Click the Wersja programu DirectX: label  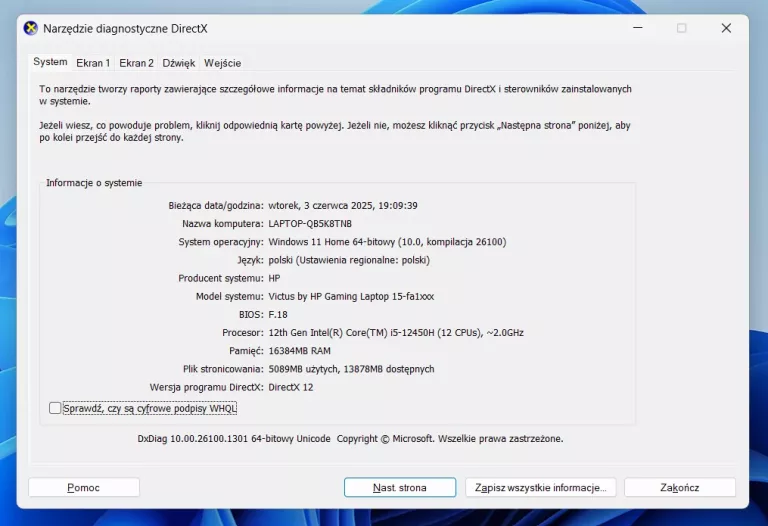pyautogui.click(x=207, y=387)
